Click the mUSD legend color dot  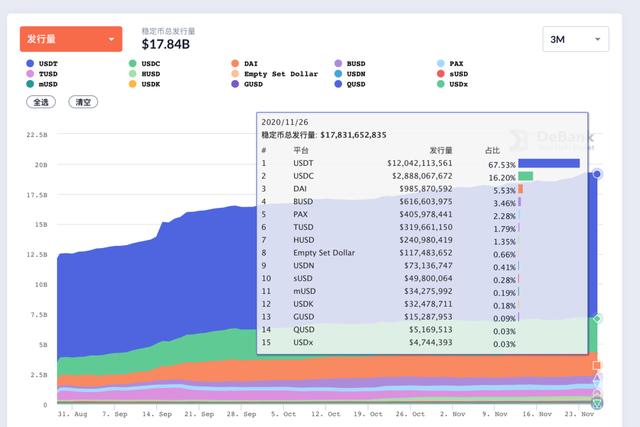tap(31, 85)
